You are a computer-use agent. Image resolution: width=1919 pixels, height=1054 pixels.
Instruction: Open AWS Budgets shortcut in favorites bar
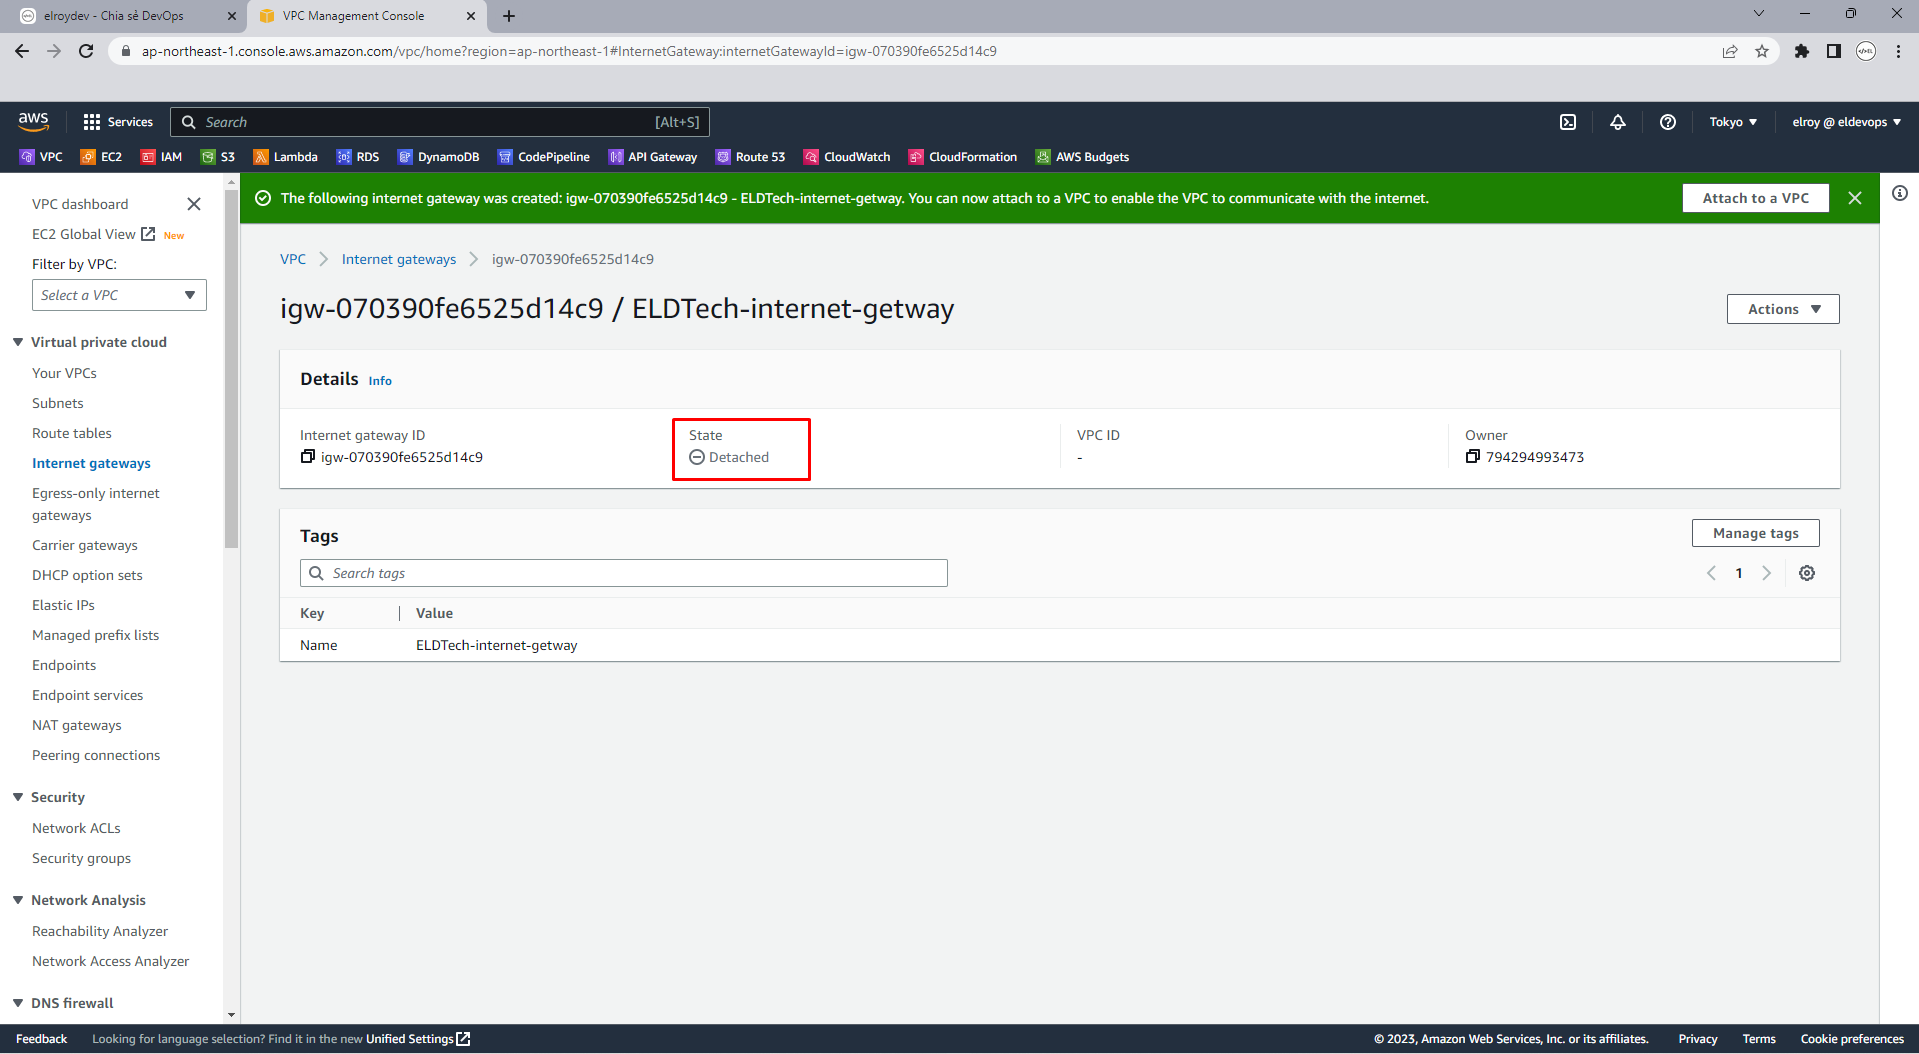(x=1082, y=157)
